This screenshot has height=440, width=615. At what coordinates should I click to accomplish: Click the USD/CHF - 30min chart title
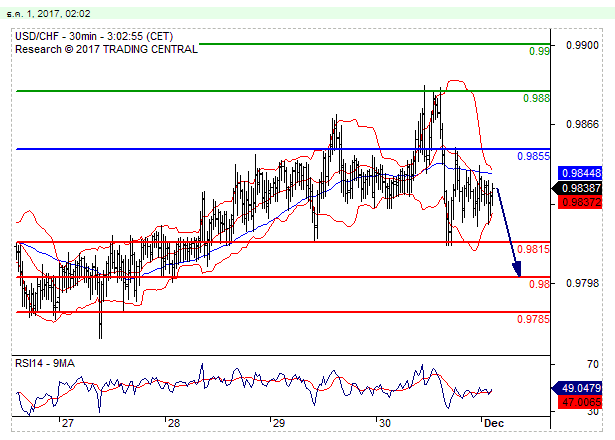[x=94, y=36]
